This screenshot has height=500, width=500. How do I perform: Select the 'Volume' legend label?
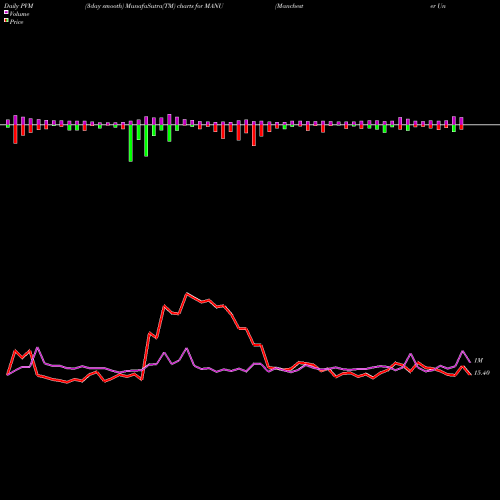tap(19, 14)
